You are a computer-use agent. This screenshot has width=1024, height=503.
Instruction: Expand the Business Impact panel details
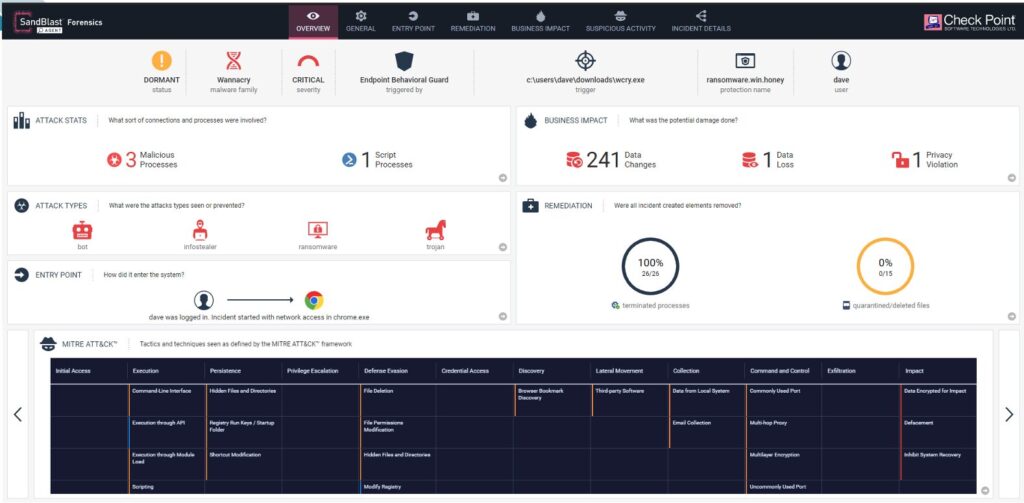[x=1012, y=178]
